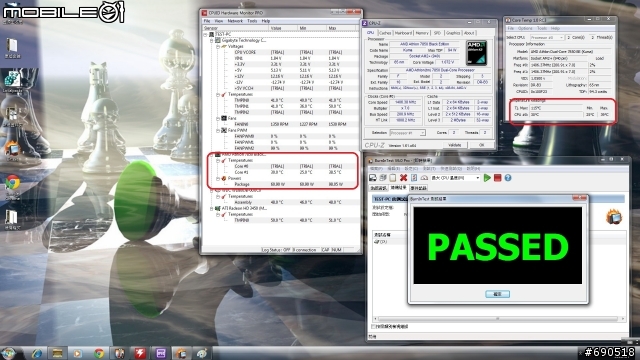
Task: Collapse the TEST-PC root node in HWMonitor
Action: [x=206, y=35]
